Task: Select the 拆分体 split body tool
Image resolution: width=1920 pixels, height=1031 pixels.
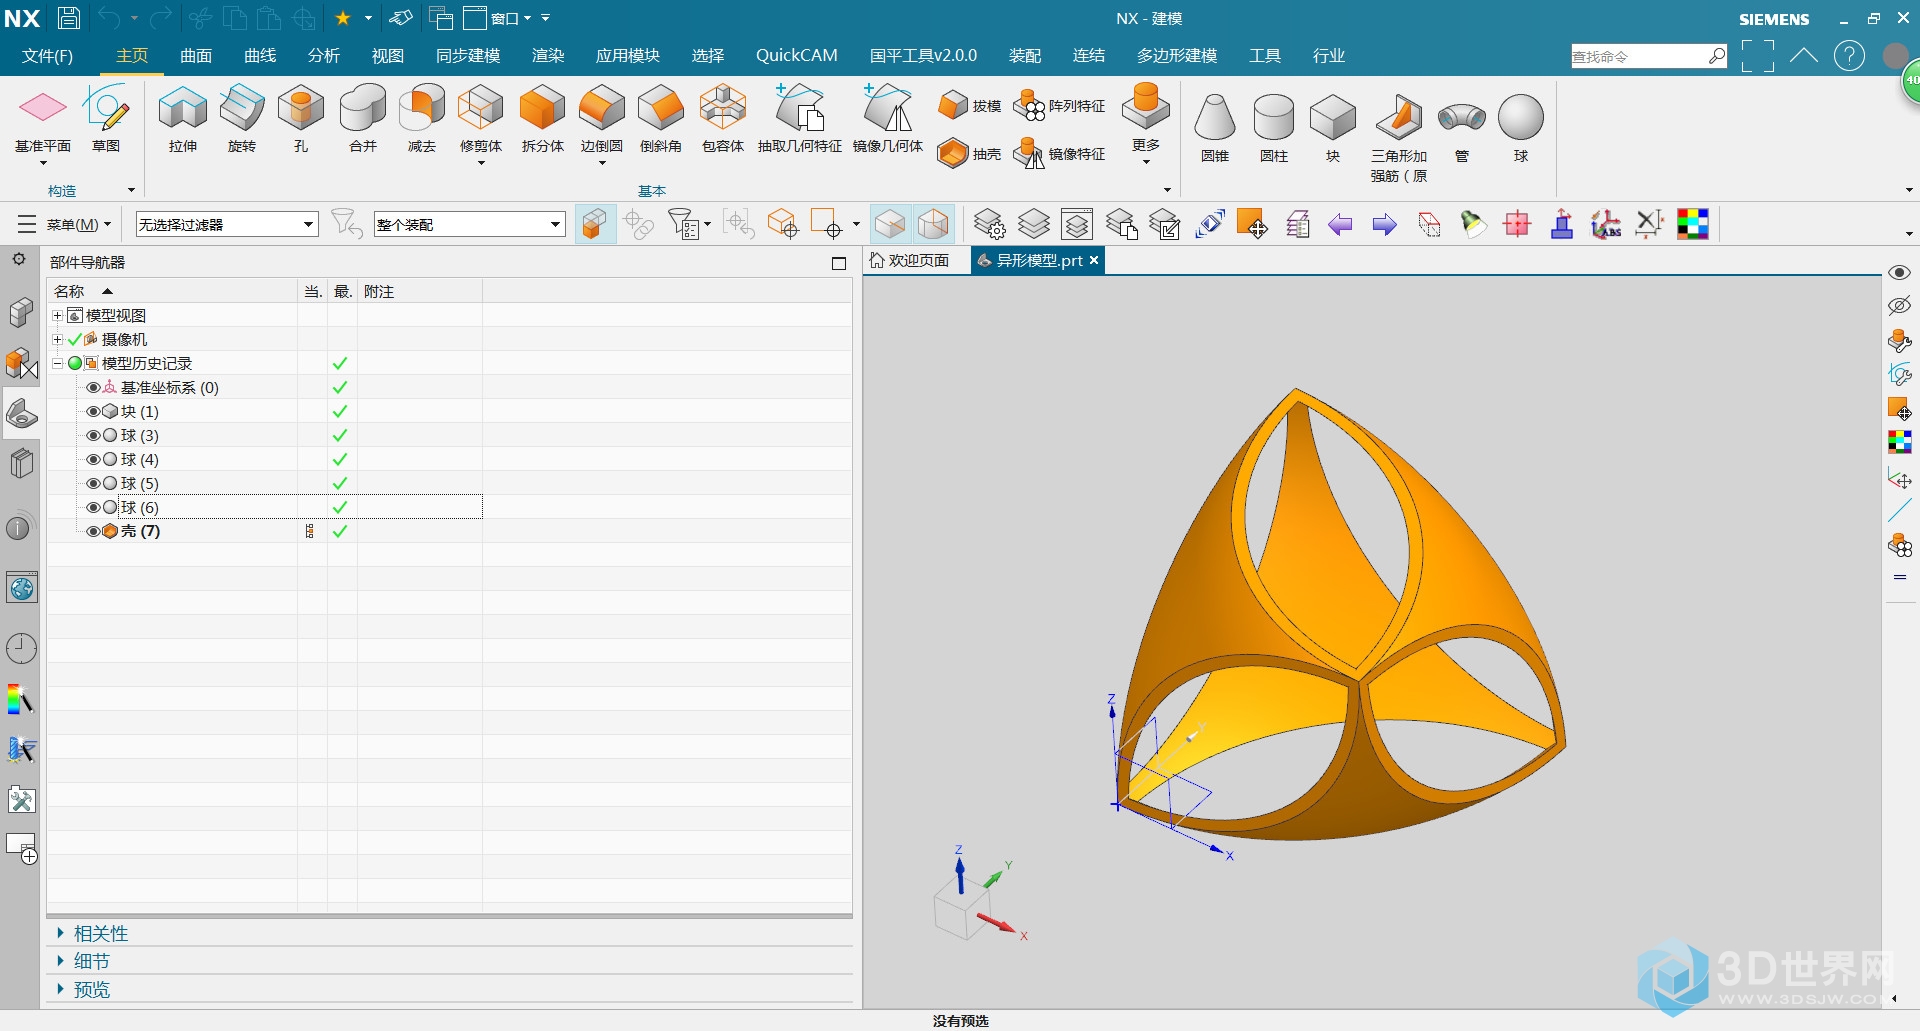Action: pyautogui.click(x=543, y=120)
